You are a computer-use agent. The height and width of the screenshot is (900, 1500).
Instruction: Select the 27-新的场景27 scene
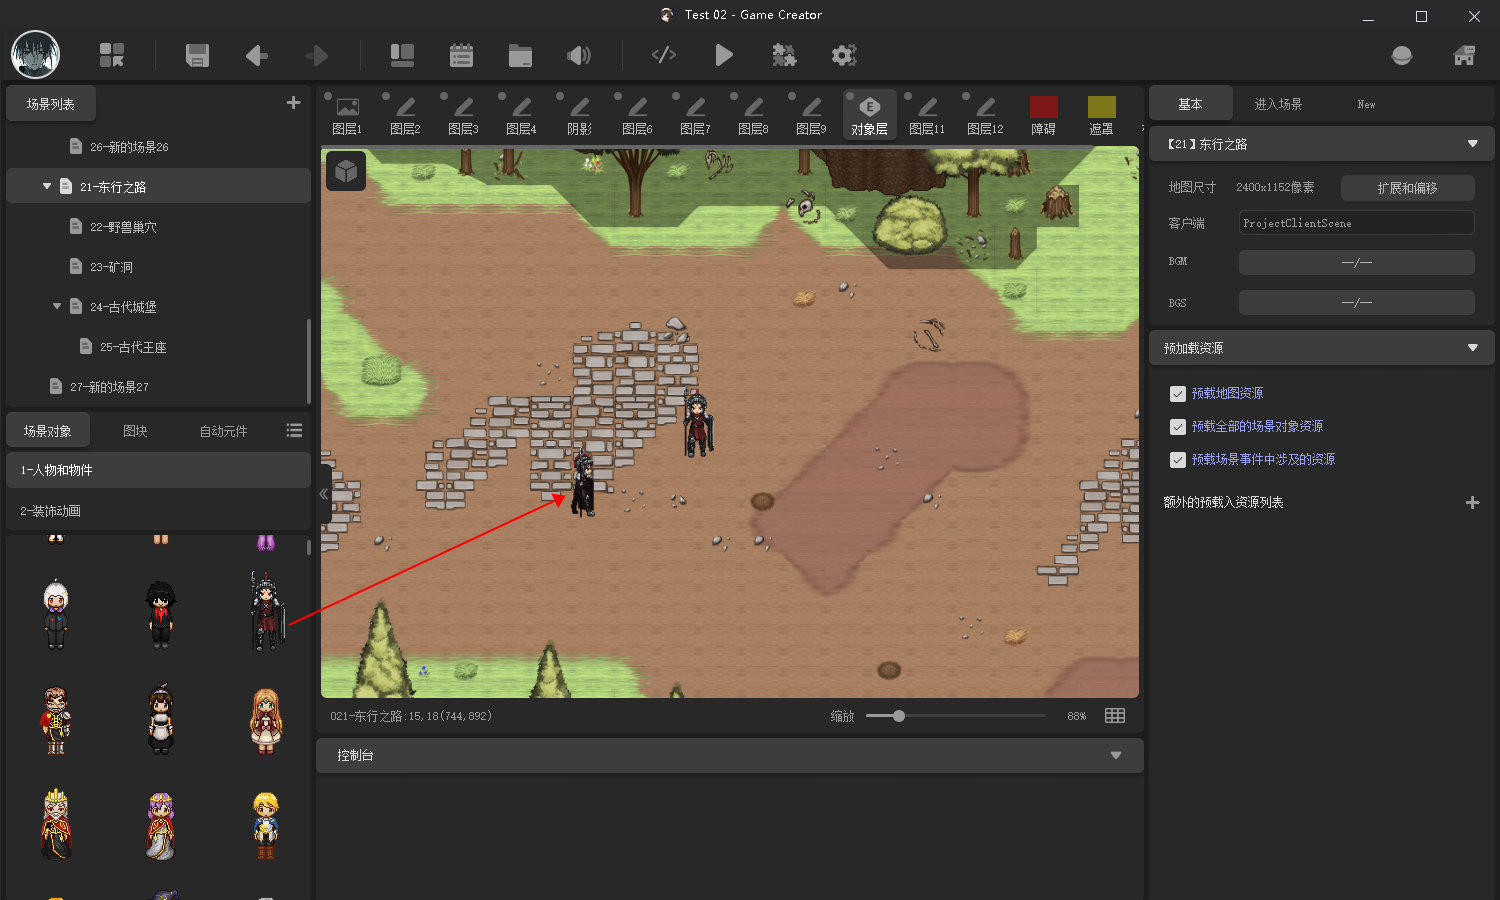point(158,387)
